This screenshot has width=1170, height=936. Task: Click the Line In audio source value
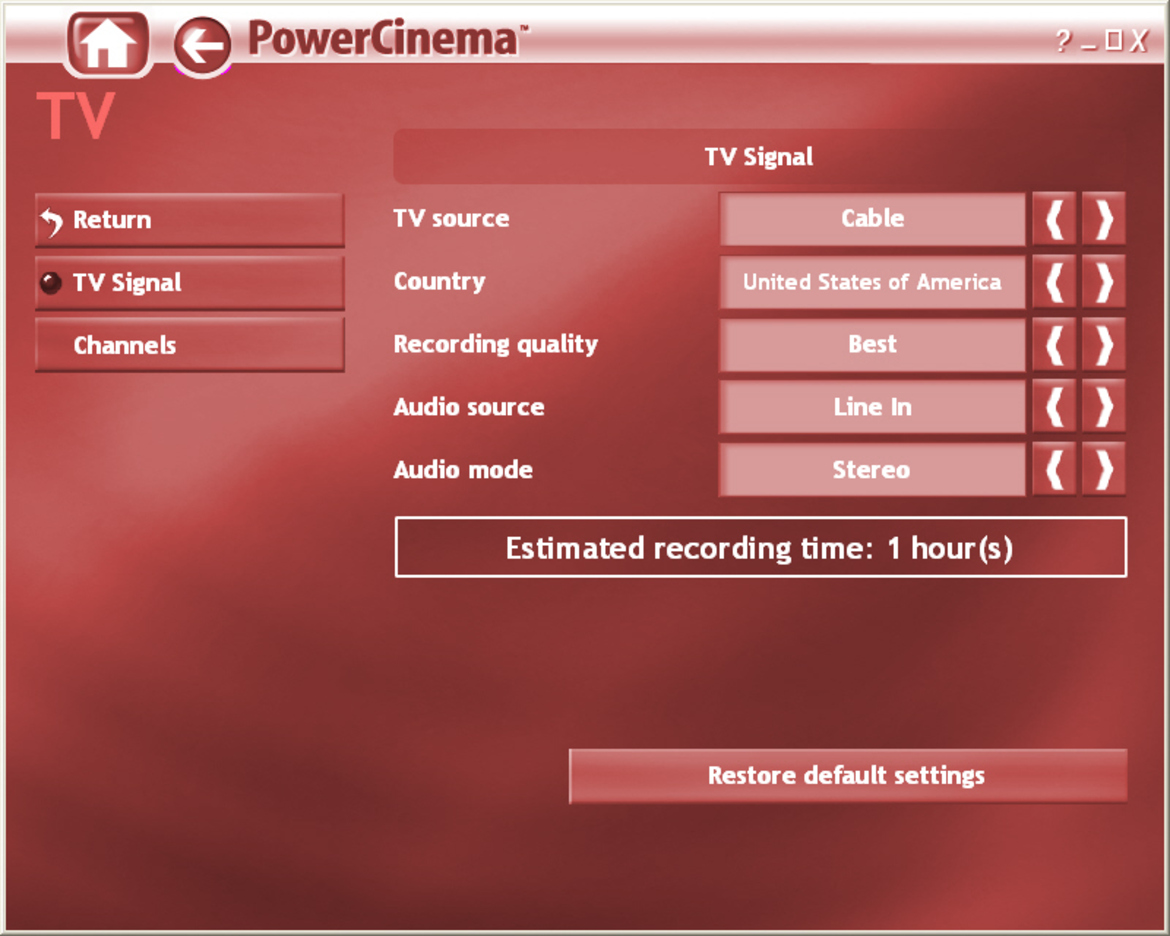coord(872,407)
